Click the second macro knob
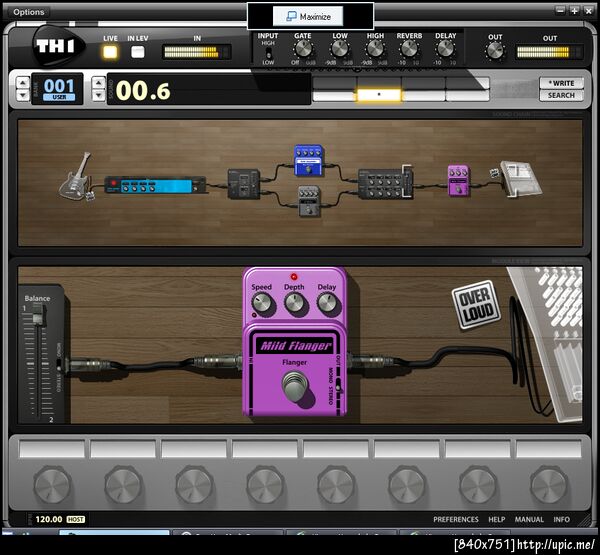This screenshot has width=600, height=555. tap(123, 485)
